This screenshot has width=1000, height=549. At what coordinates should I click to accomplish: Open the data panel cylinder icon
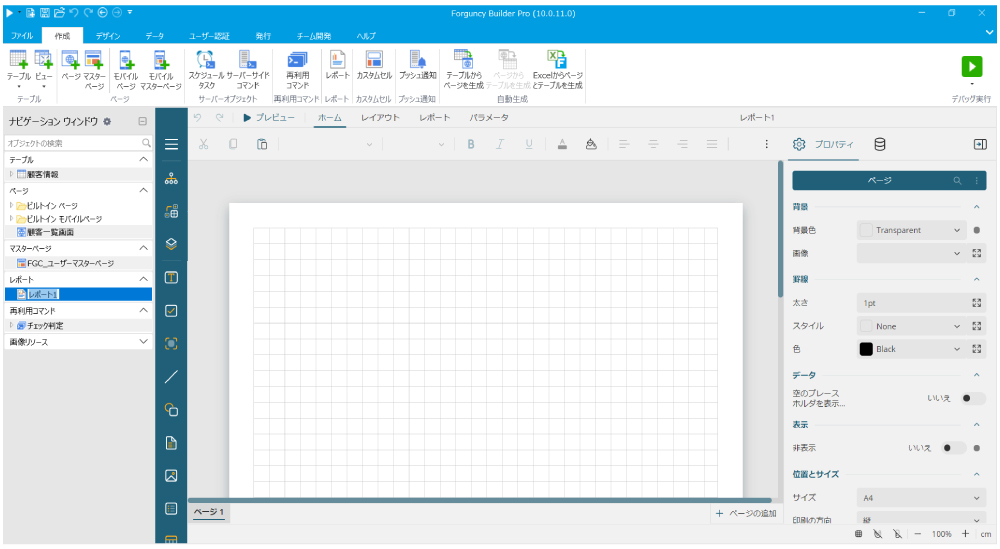[x=880, y=144]
